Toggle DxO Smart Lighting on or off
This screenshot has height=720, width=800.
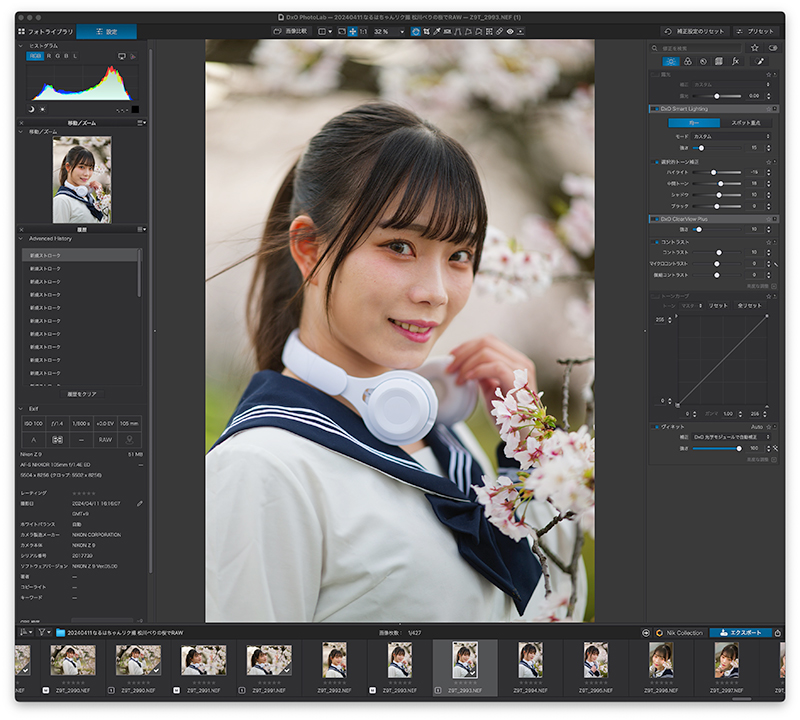654,109
